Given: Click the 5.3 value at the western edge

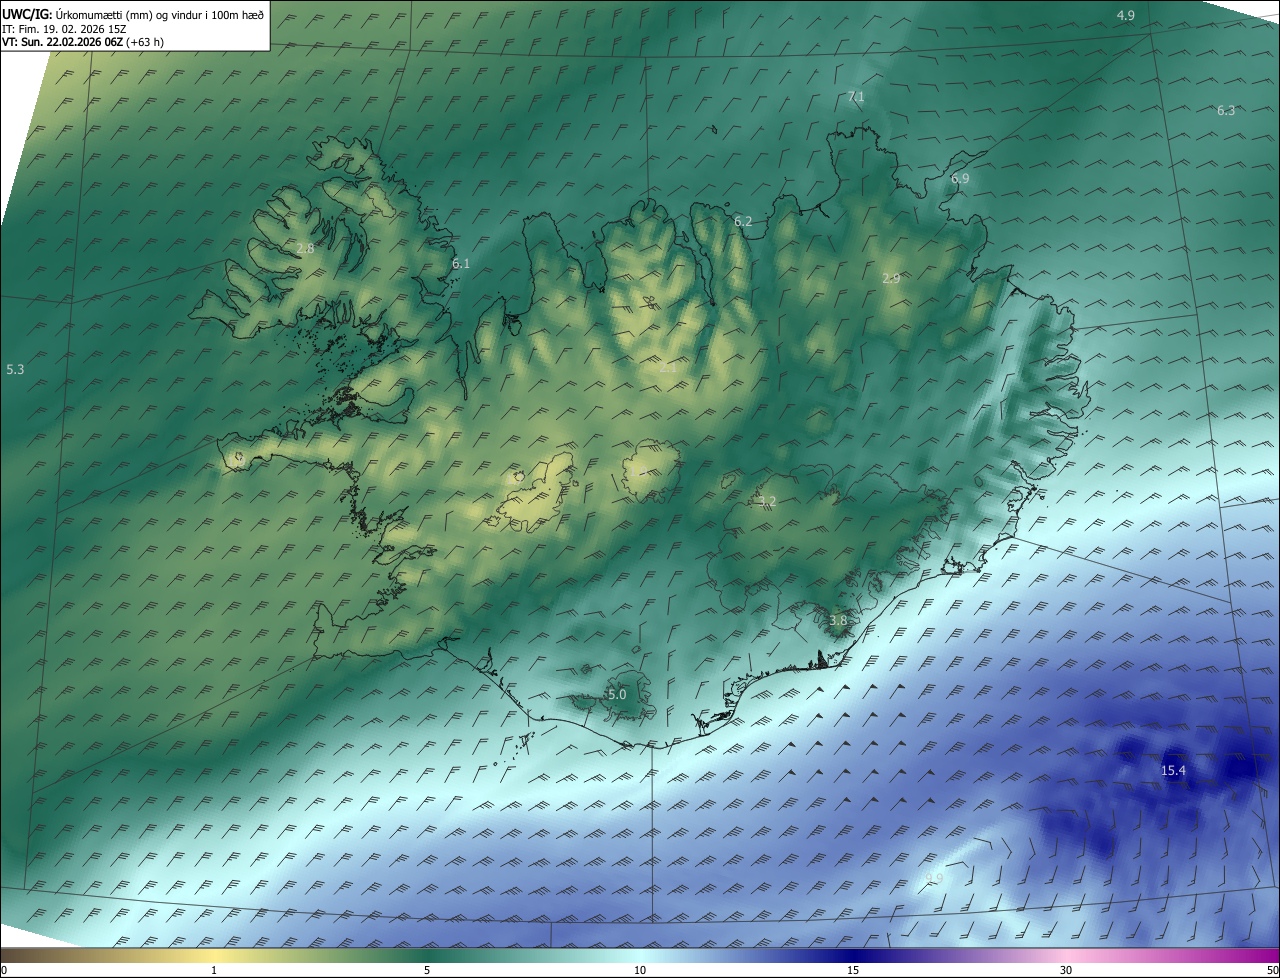Looking at the screenshot, I should 15,369.
